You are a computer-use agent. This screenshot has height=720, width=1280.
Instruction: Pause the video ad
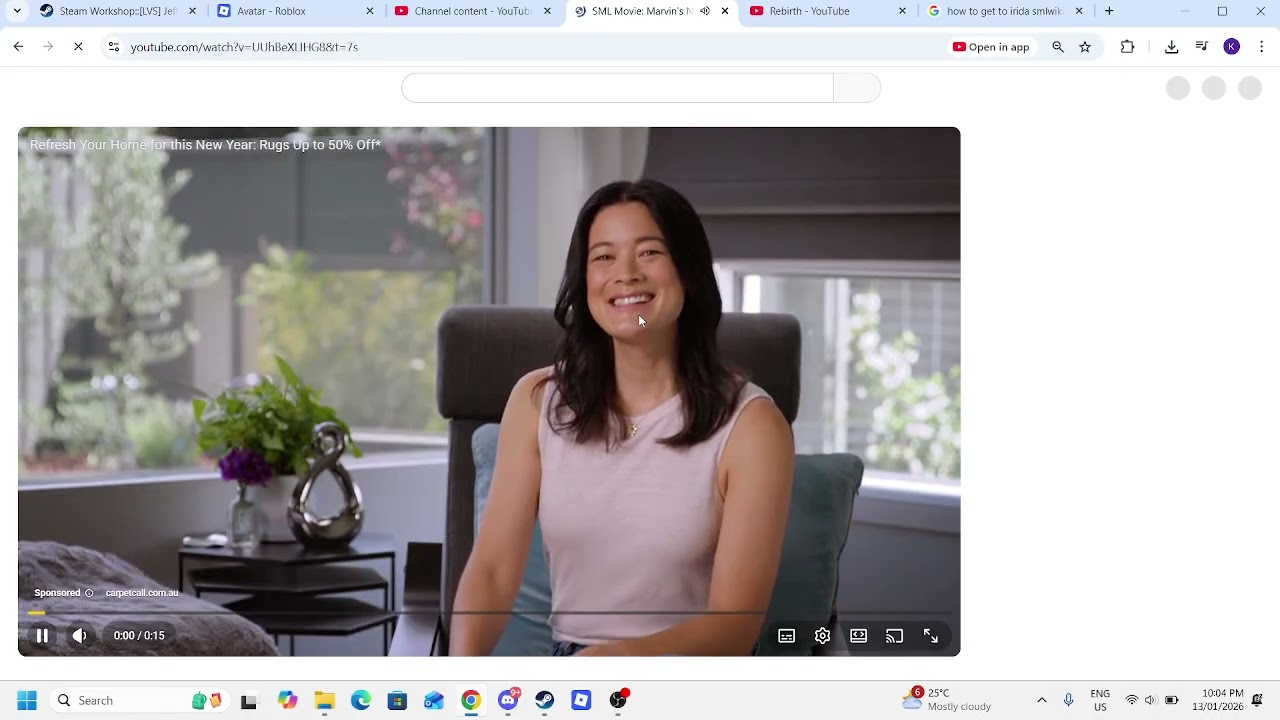[42, 636]
